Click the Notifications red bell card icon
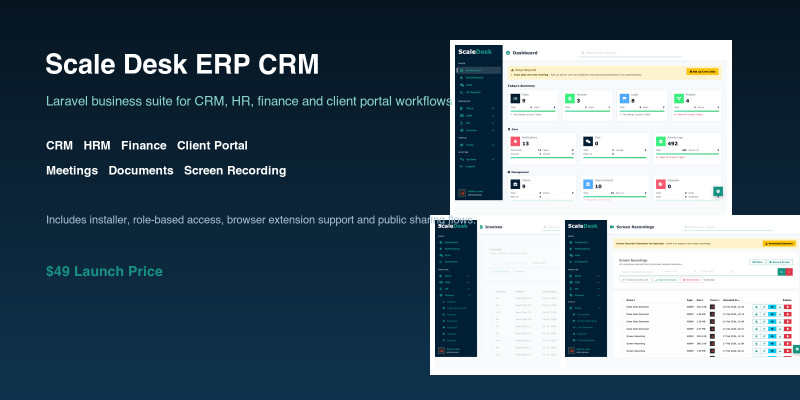 (514, 142)
